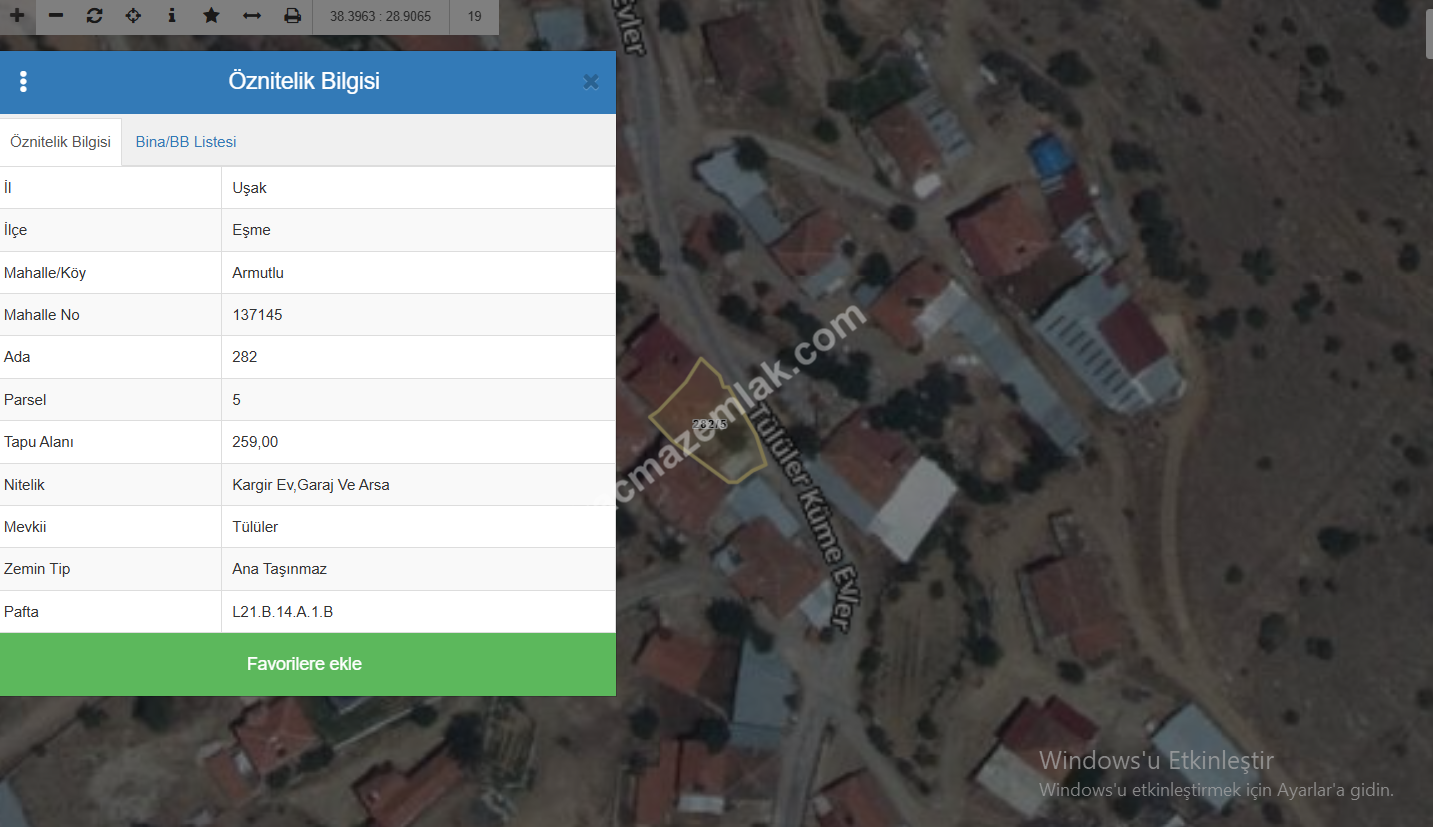
Task: Print the map with printer icon
Action: 292,16
